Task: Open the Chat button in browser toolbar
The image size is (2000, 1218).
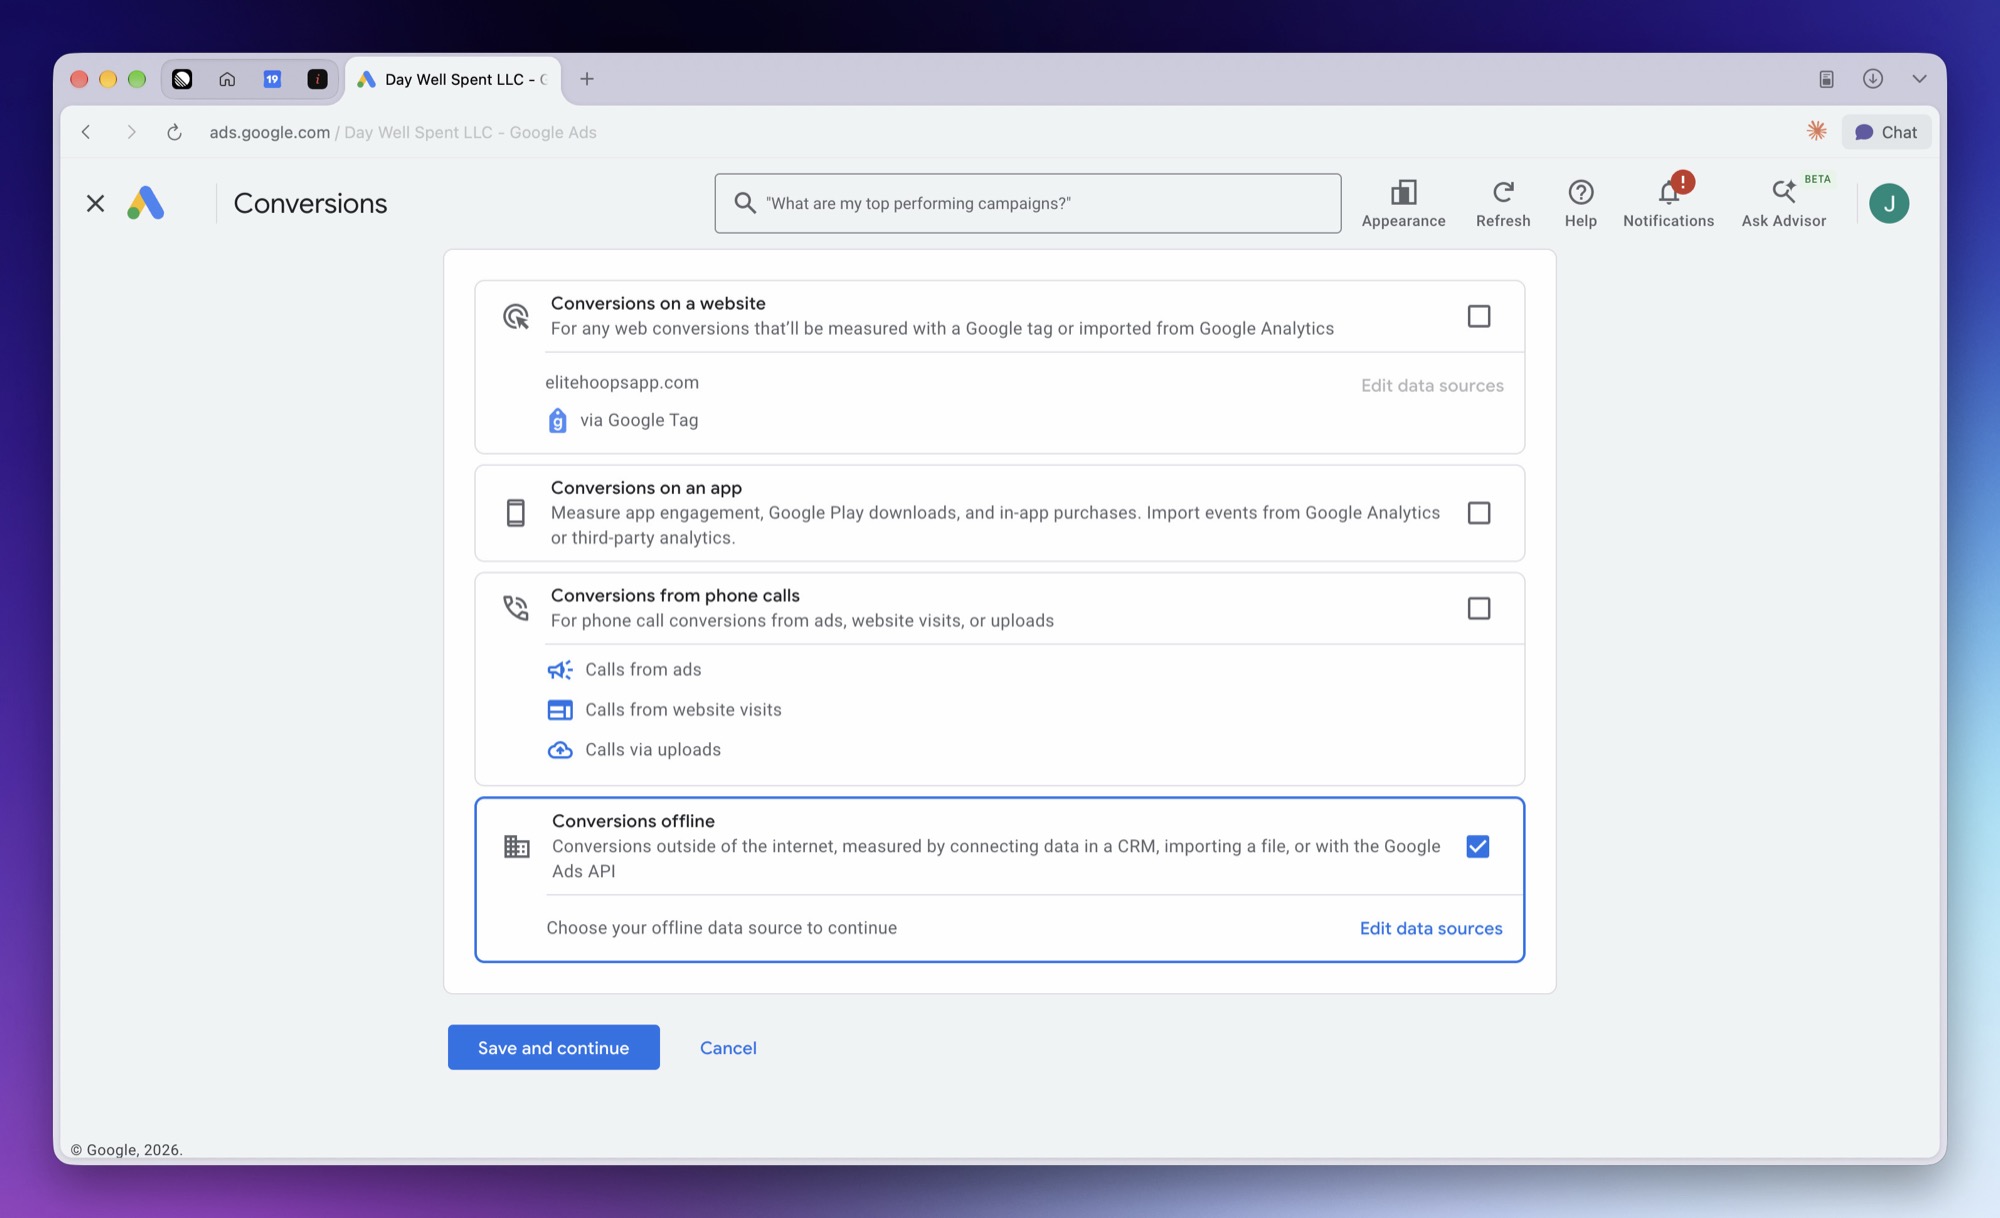Action: pos(1886,132)
